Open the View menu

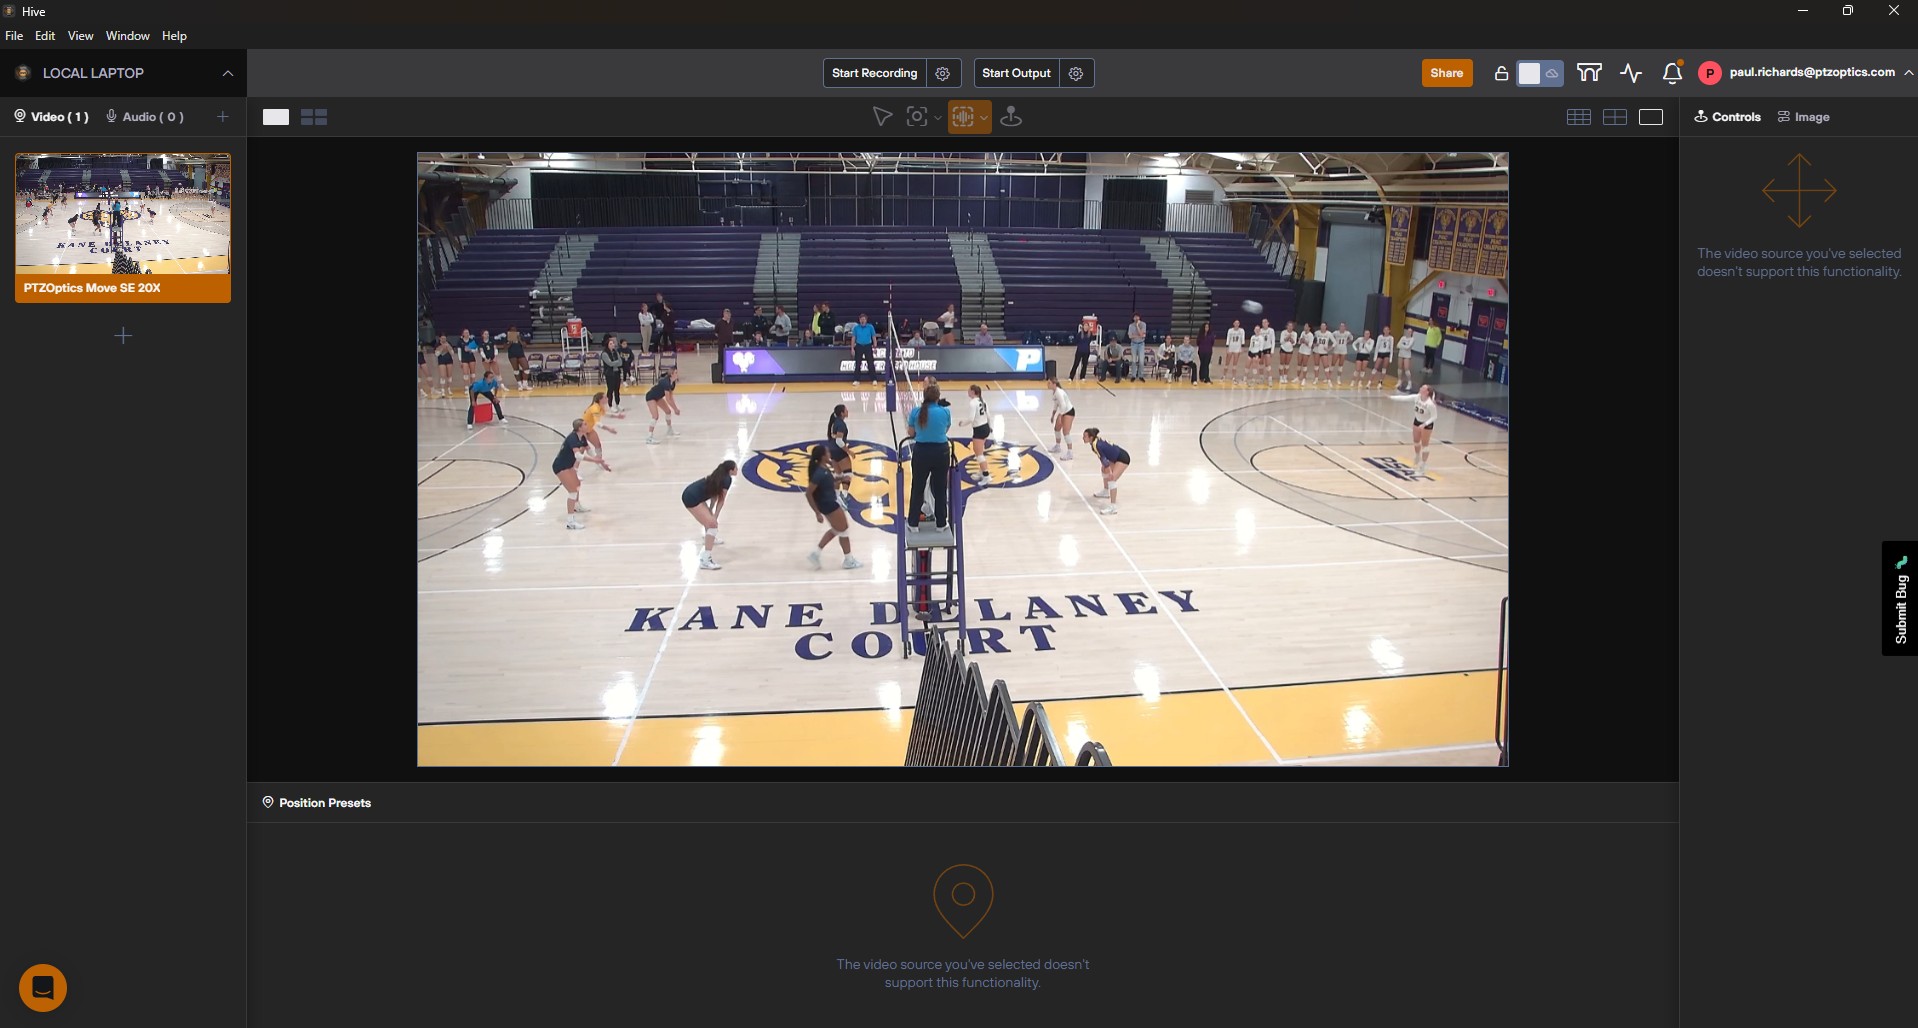80,36
